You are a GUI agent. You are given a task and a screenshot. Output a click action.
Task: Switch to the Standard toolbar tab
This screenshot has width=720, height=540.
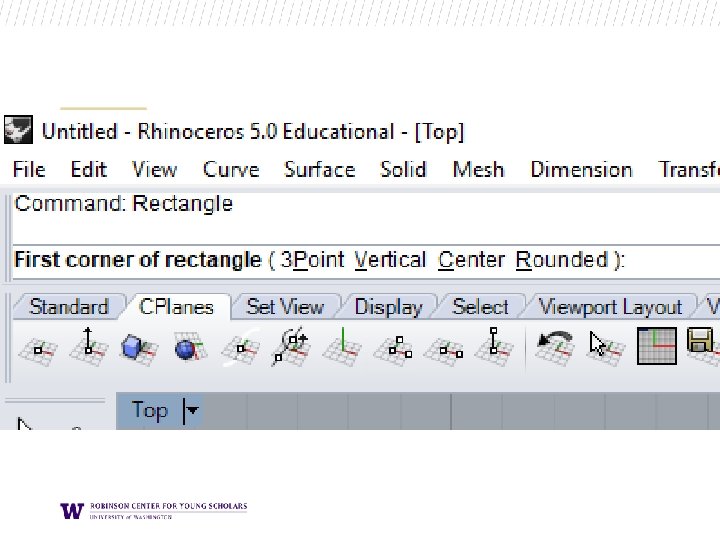coord(69,307)
